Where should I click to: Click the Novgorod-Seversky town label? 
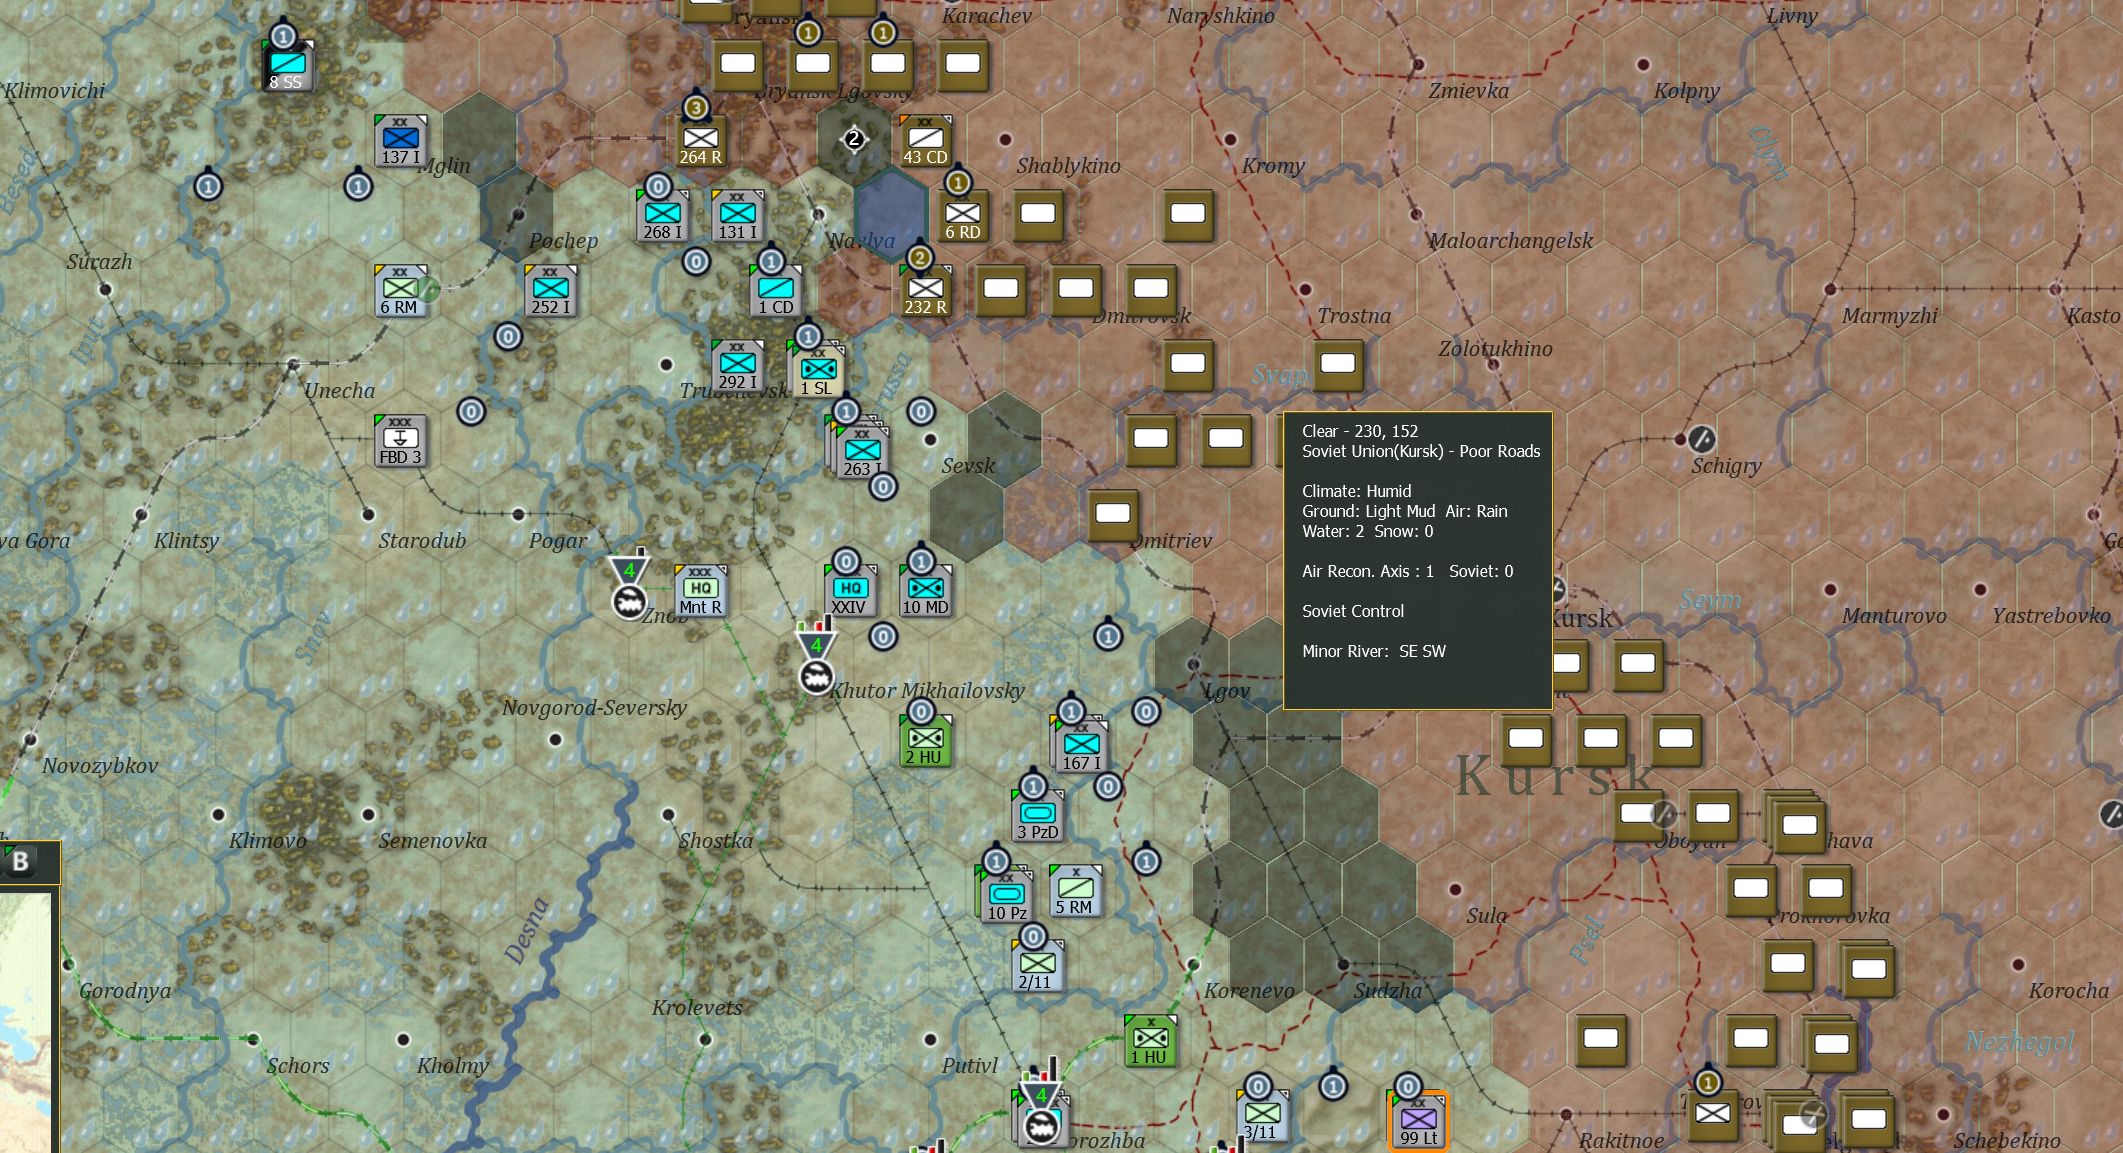coord(594,708)
